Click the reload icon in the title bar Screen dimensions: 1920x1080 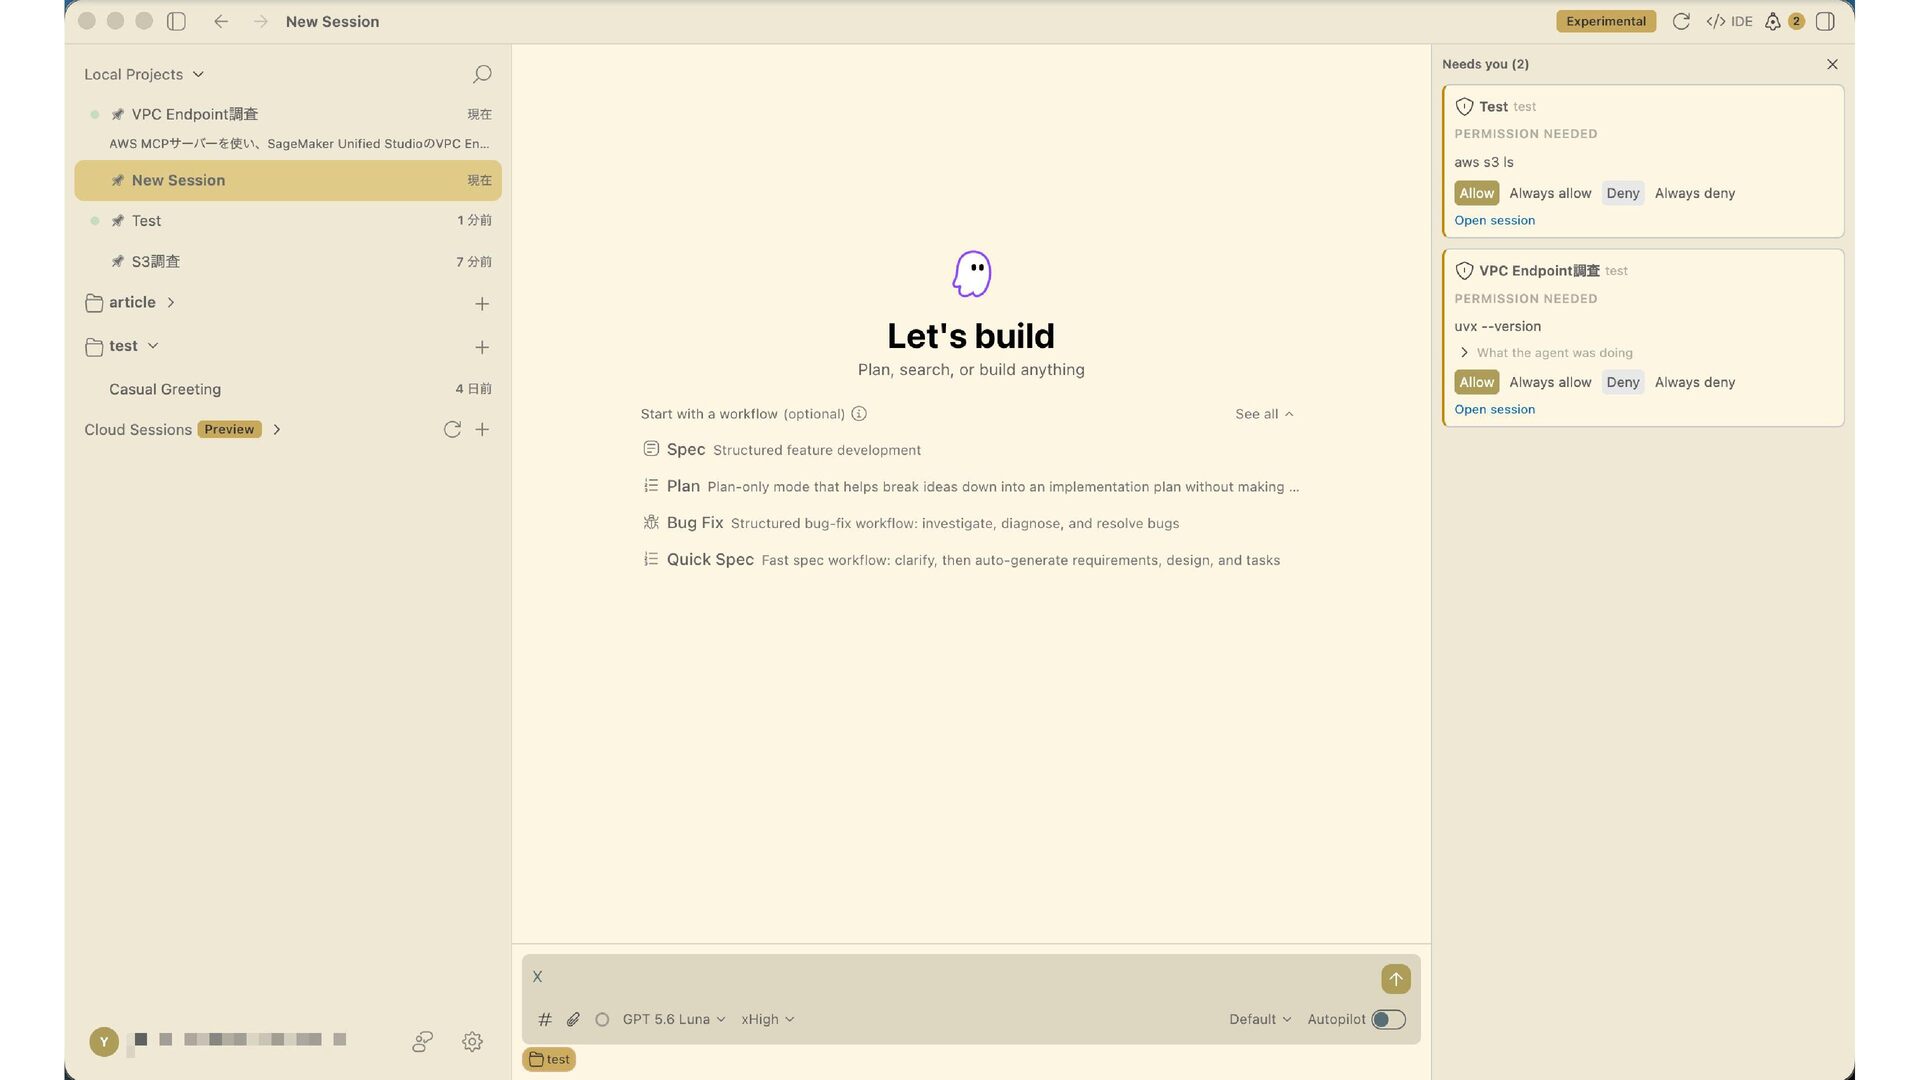pyautogui.click(x=1681, y=21)
